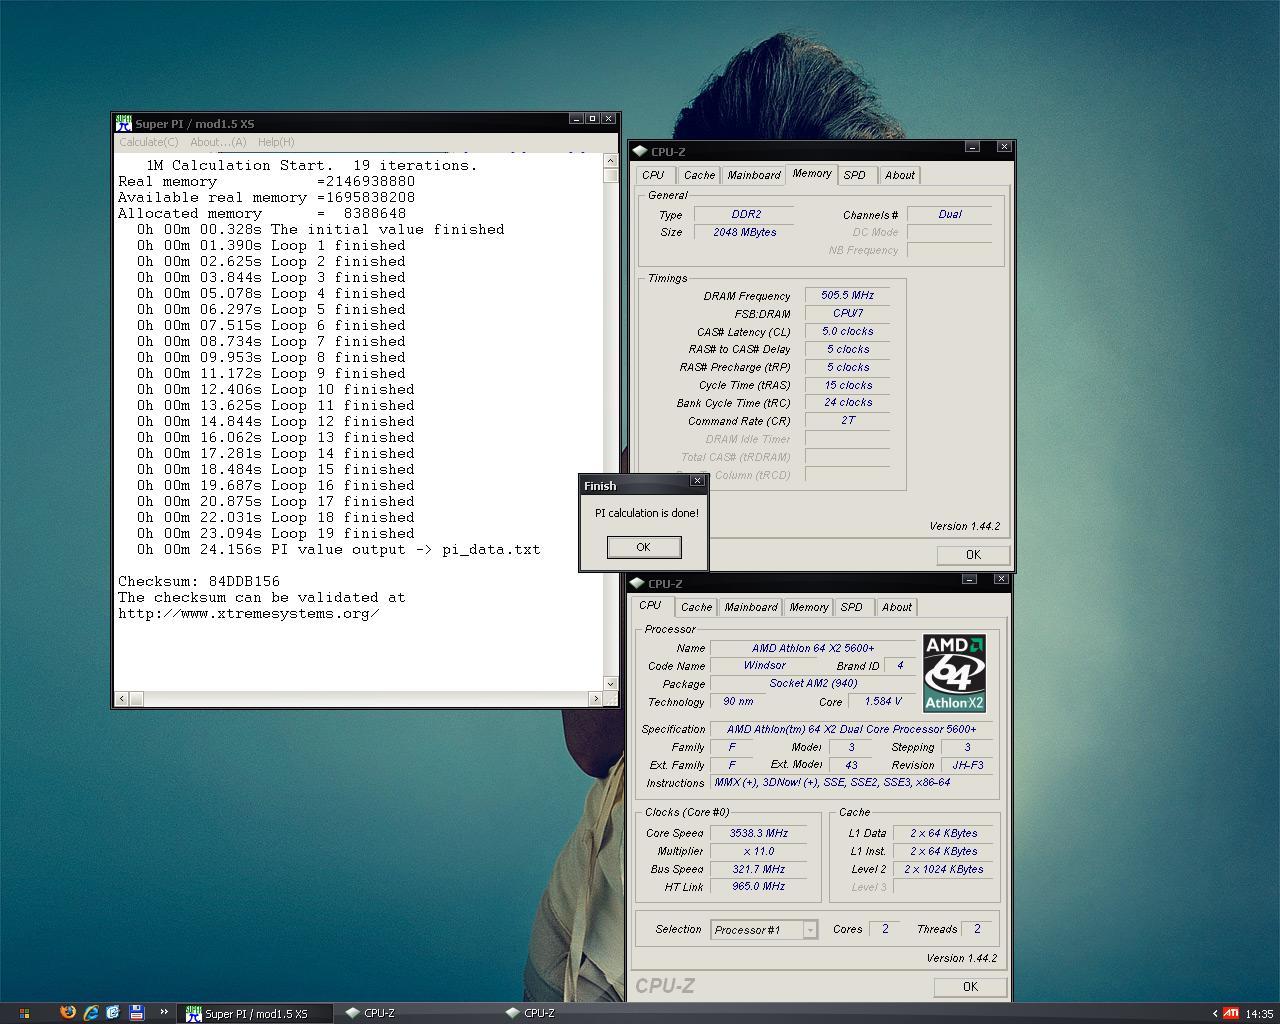Click the Super PI vertical scrollbar up arrow
Viewport: 1280px width, 1024px height.
[x=610, y=160]
